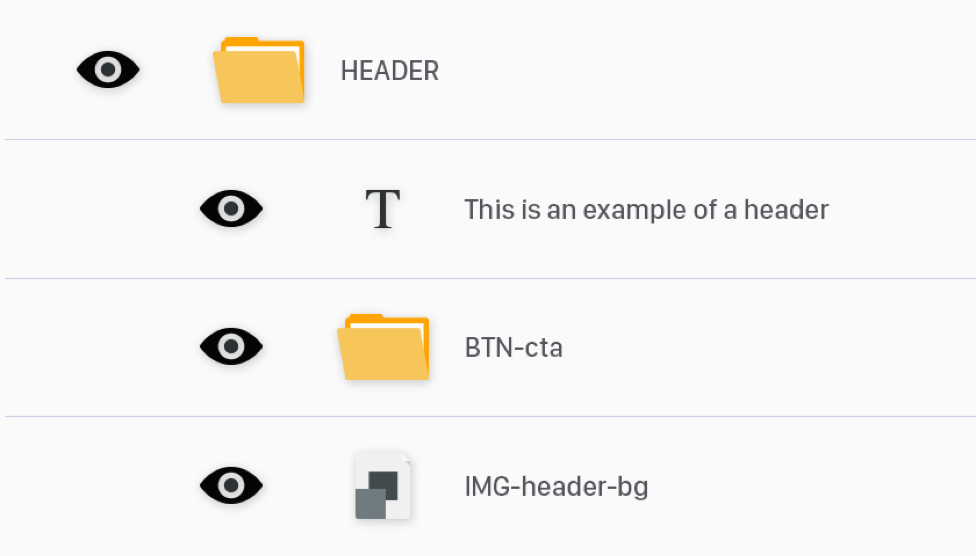This screenshot has width=976, height=556.
Task: Click the eye icon next to BTN-cta
Action: pos(231,347)
